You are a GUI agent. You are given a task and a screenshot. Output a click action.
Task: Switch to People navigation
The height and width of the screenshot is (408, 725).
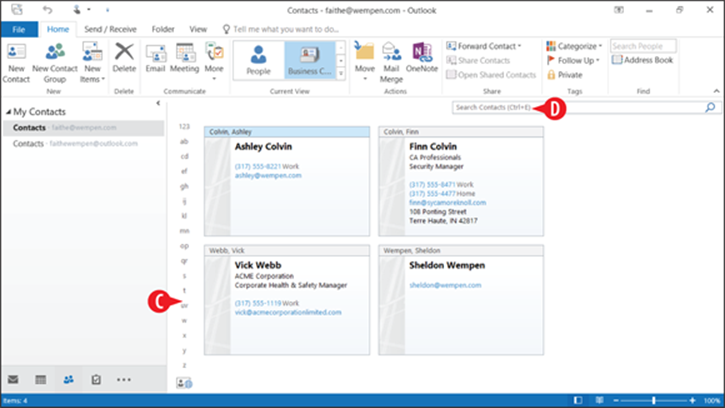point(68,380)
